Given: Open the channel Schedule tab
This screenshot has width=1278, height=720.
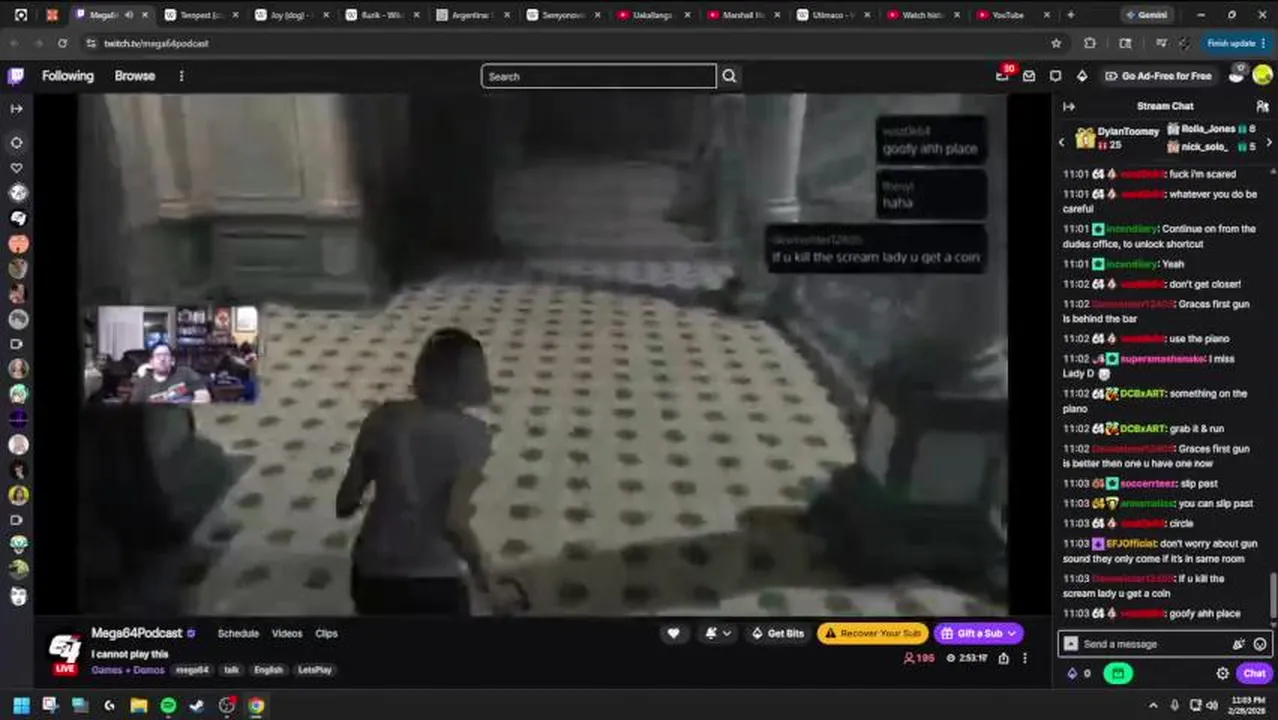Looking at the screenshot, I should pos(238,633).
